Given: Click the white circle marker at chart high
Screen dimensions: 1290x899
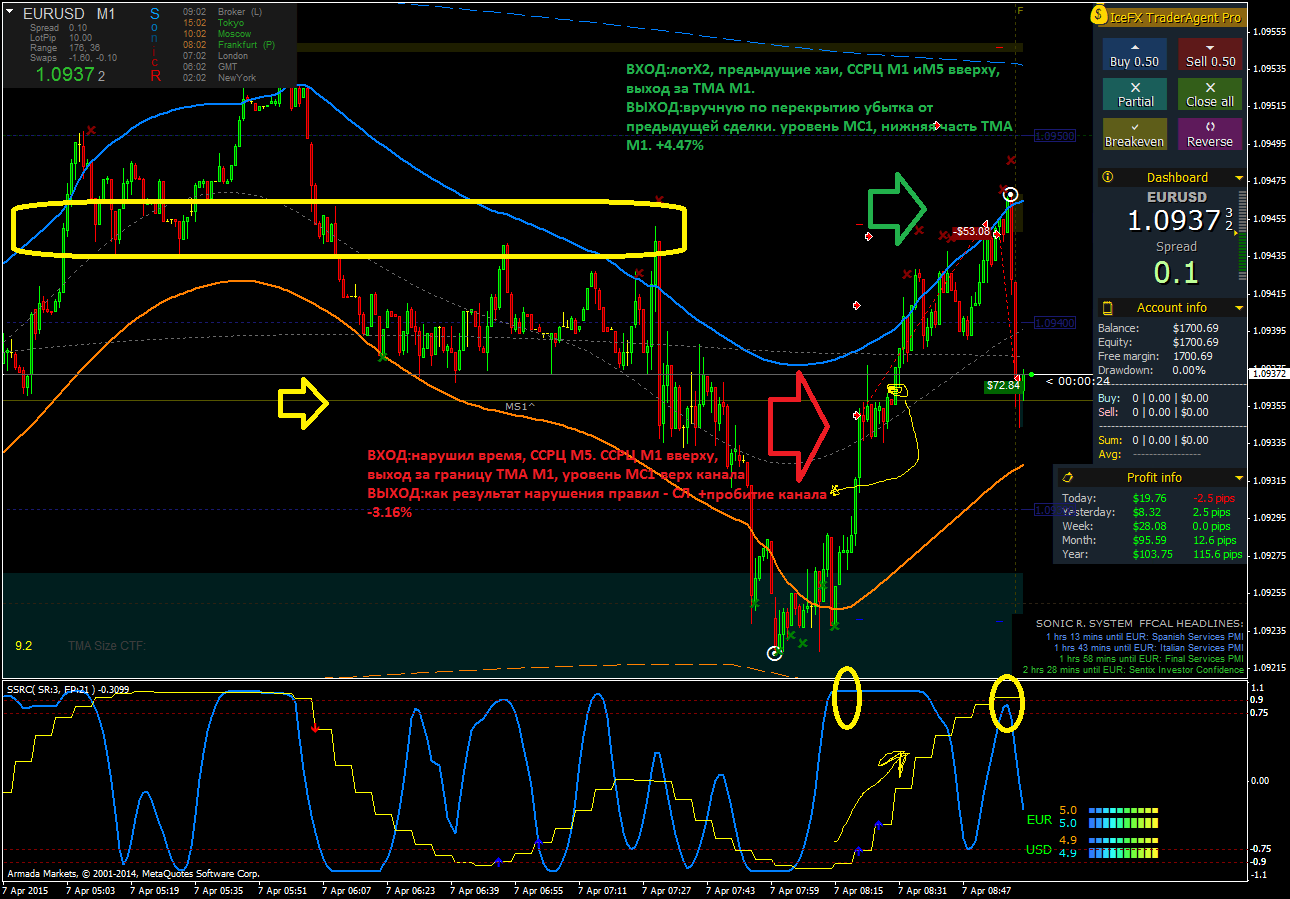Looking at the screenshot, I should (1011, 194).
